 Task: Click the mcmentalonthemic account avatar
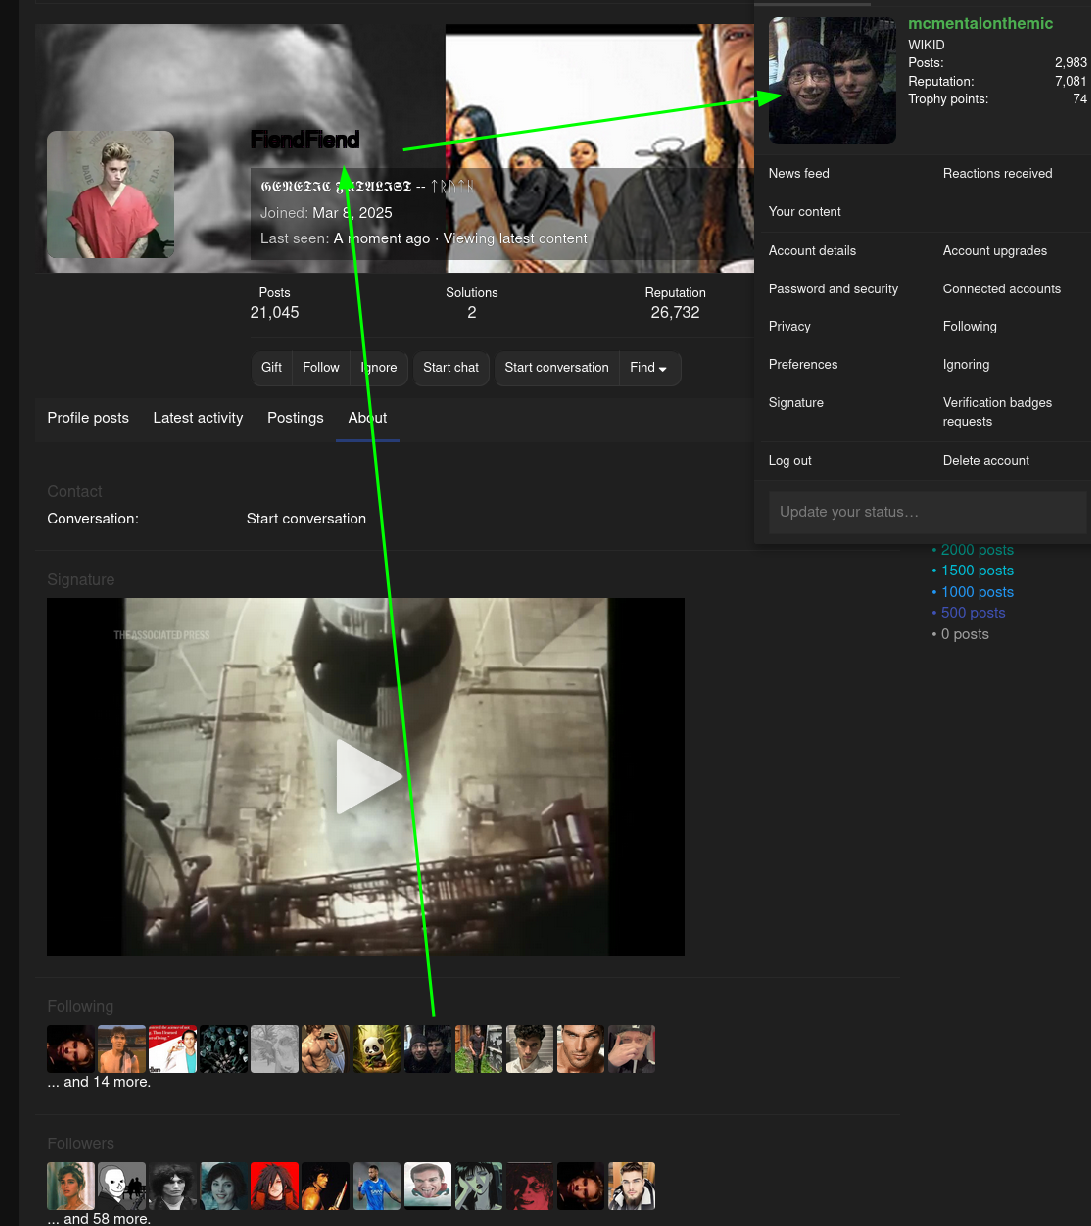[832, 80]
